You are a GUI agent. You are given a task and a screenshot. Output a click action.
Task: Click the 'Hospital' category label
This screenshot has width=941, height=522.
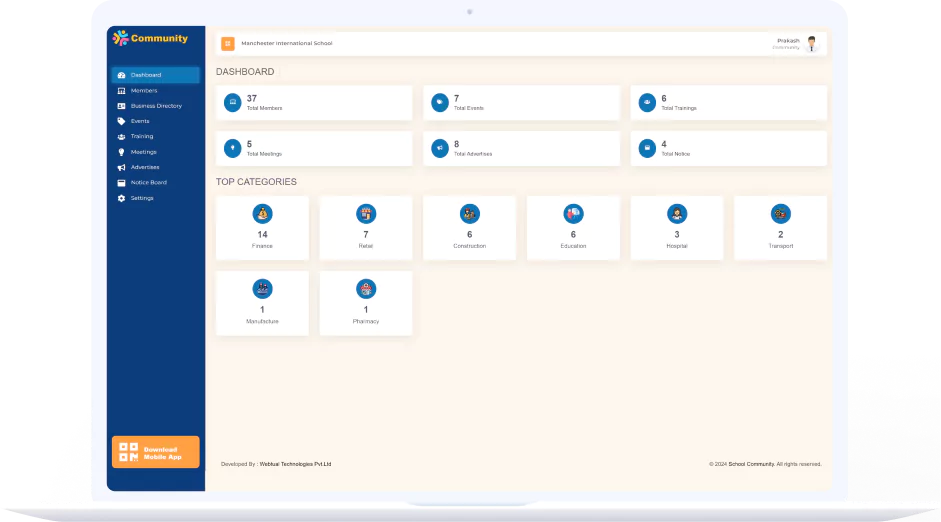click(677, 246)
